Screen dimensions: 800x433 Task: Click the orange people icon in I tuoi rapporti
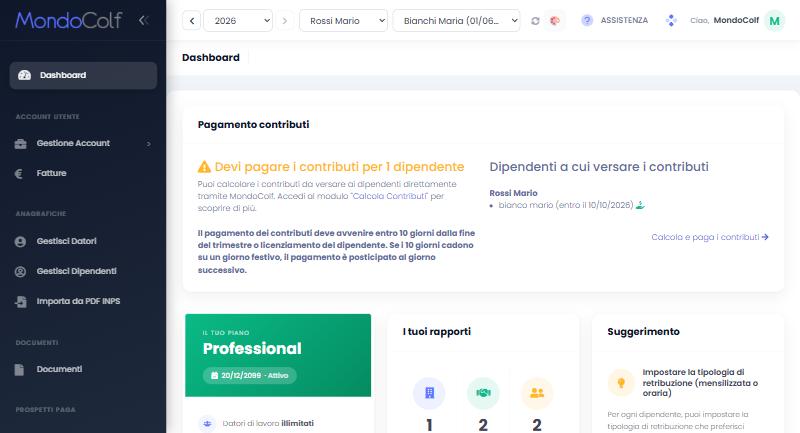pyautogui.click(x=537, y=393)
